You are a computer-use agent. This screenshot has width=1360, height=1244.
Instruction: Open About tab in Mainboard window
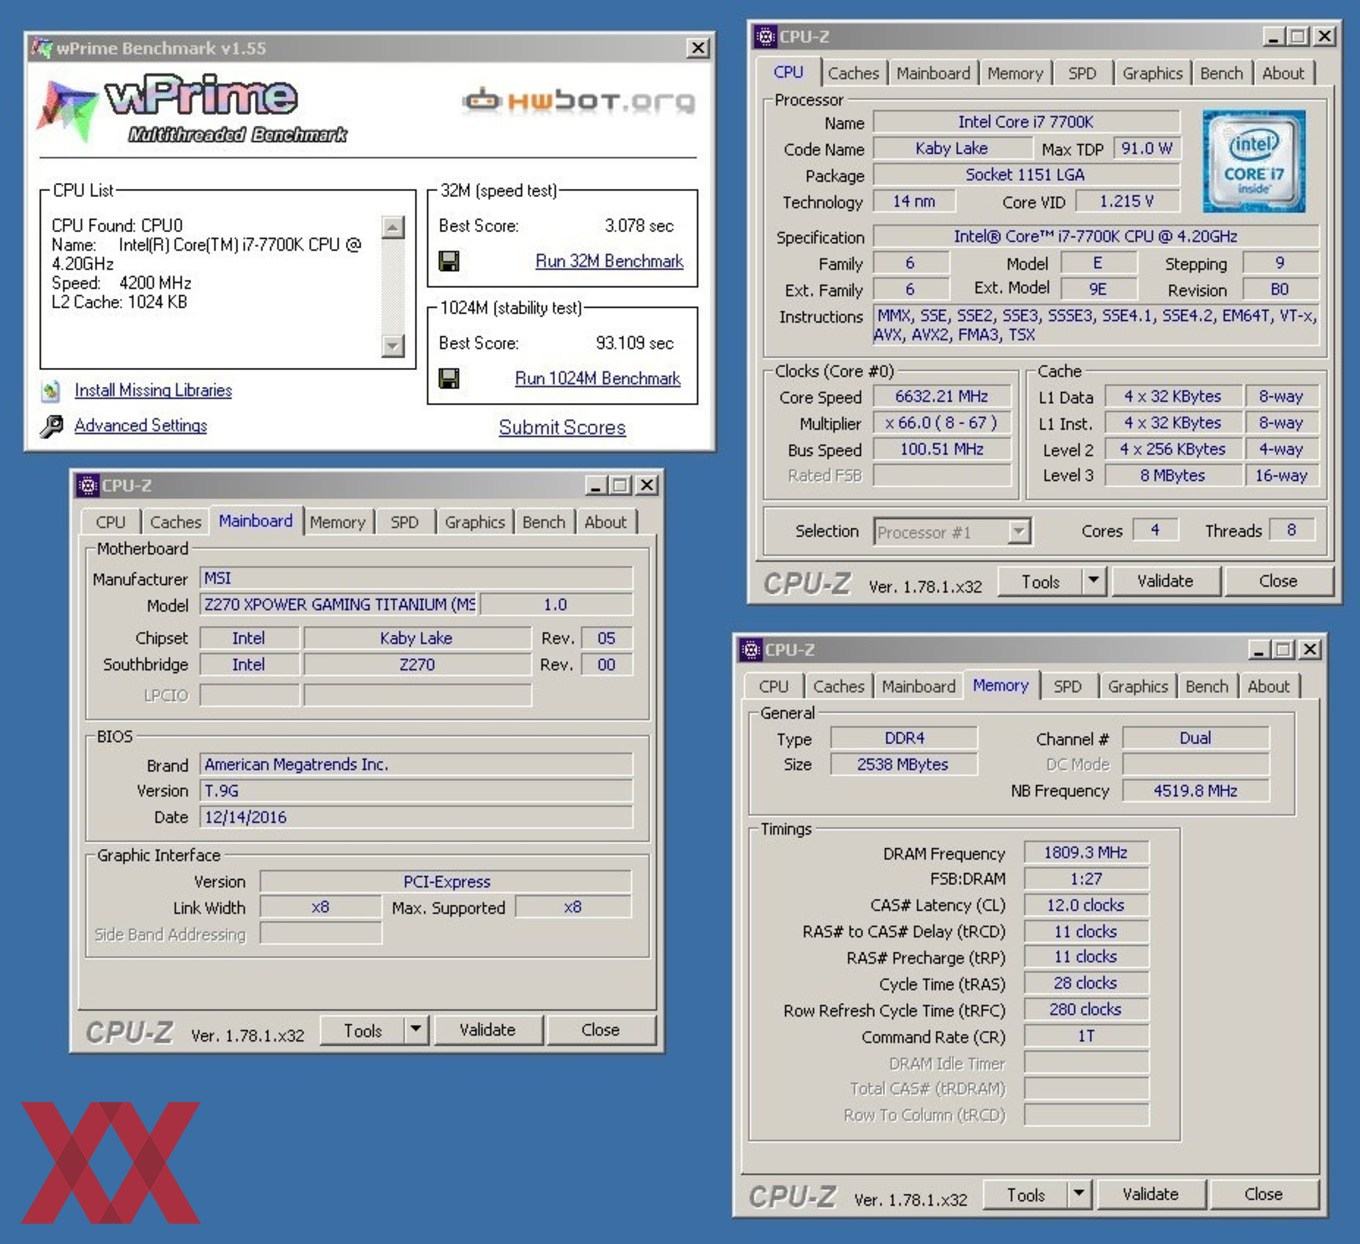pyautogui.click(x=605, y=522)
